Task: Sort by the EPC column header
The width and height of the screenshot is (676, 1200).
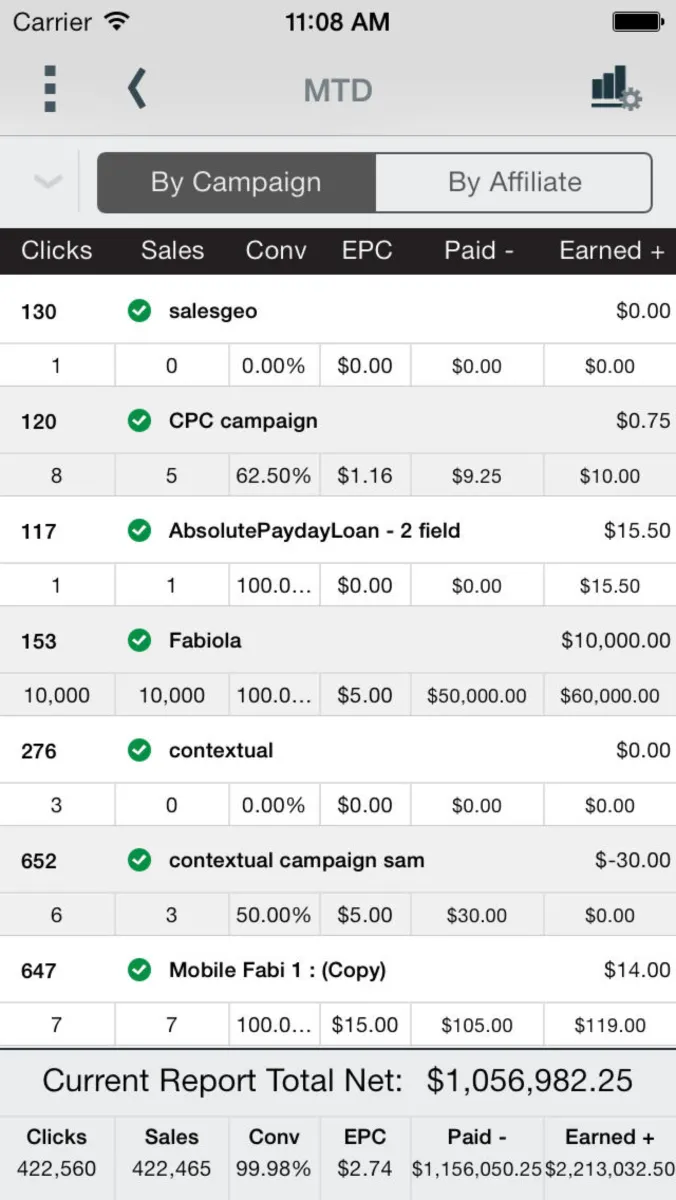Action: click(x=366, y=251)
